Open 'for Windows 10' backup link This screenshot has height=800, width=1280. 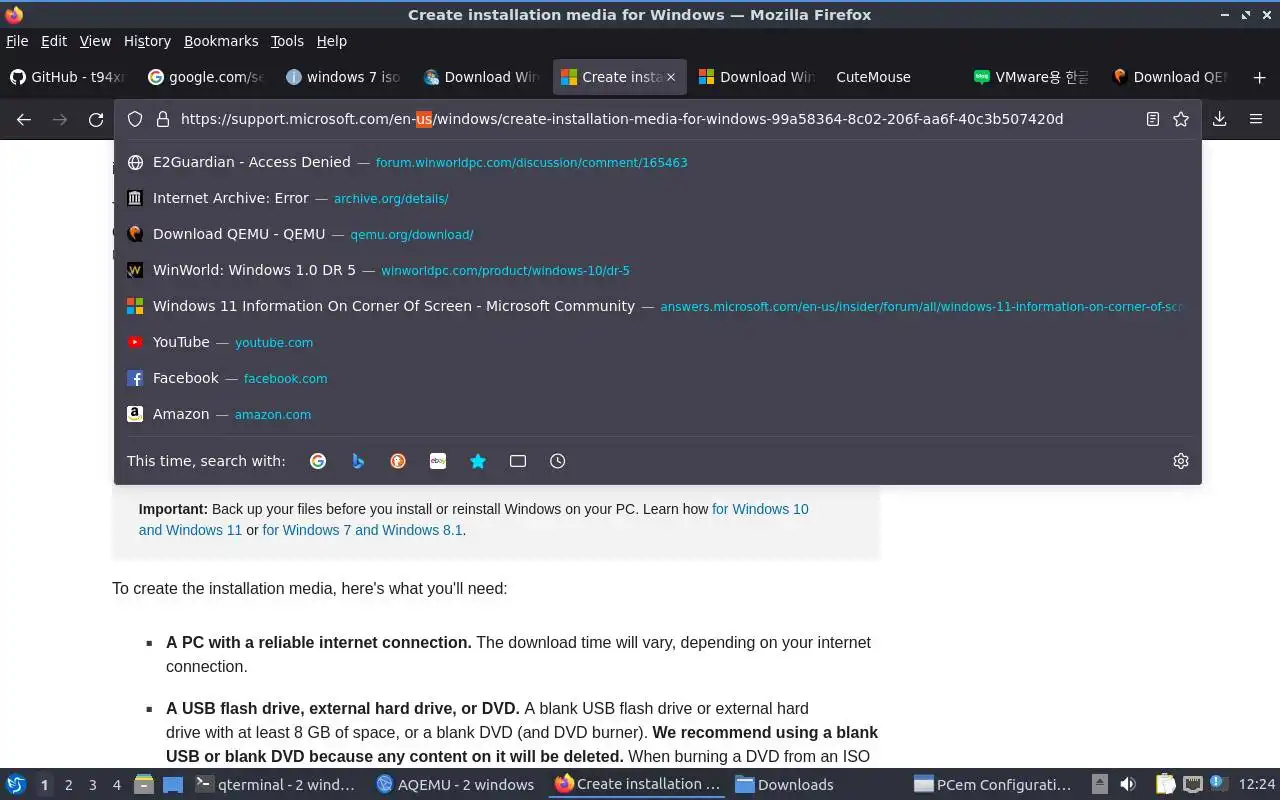(760, 509)
